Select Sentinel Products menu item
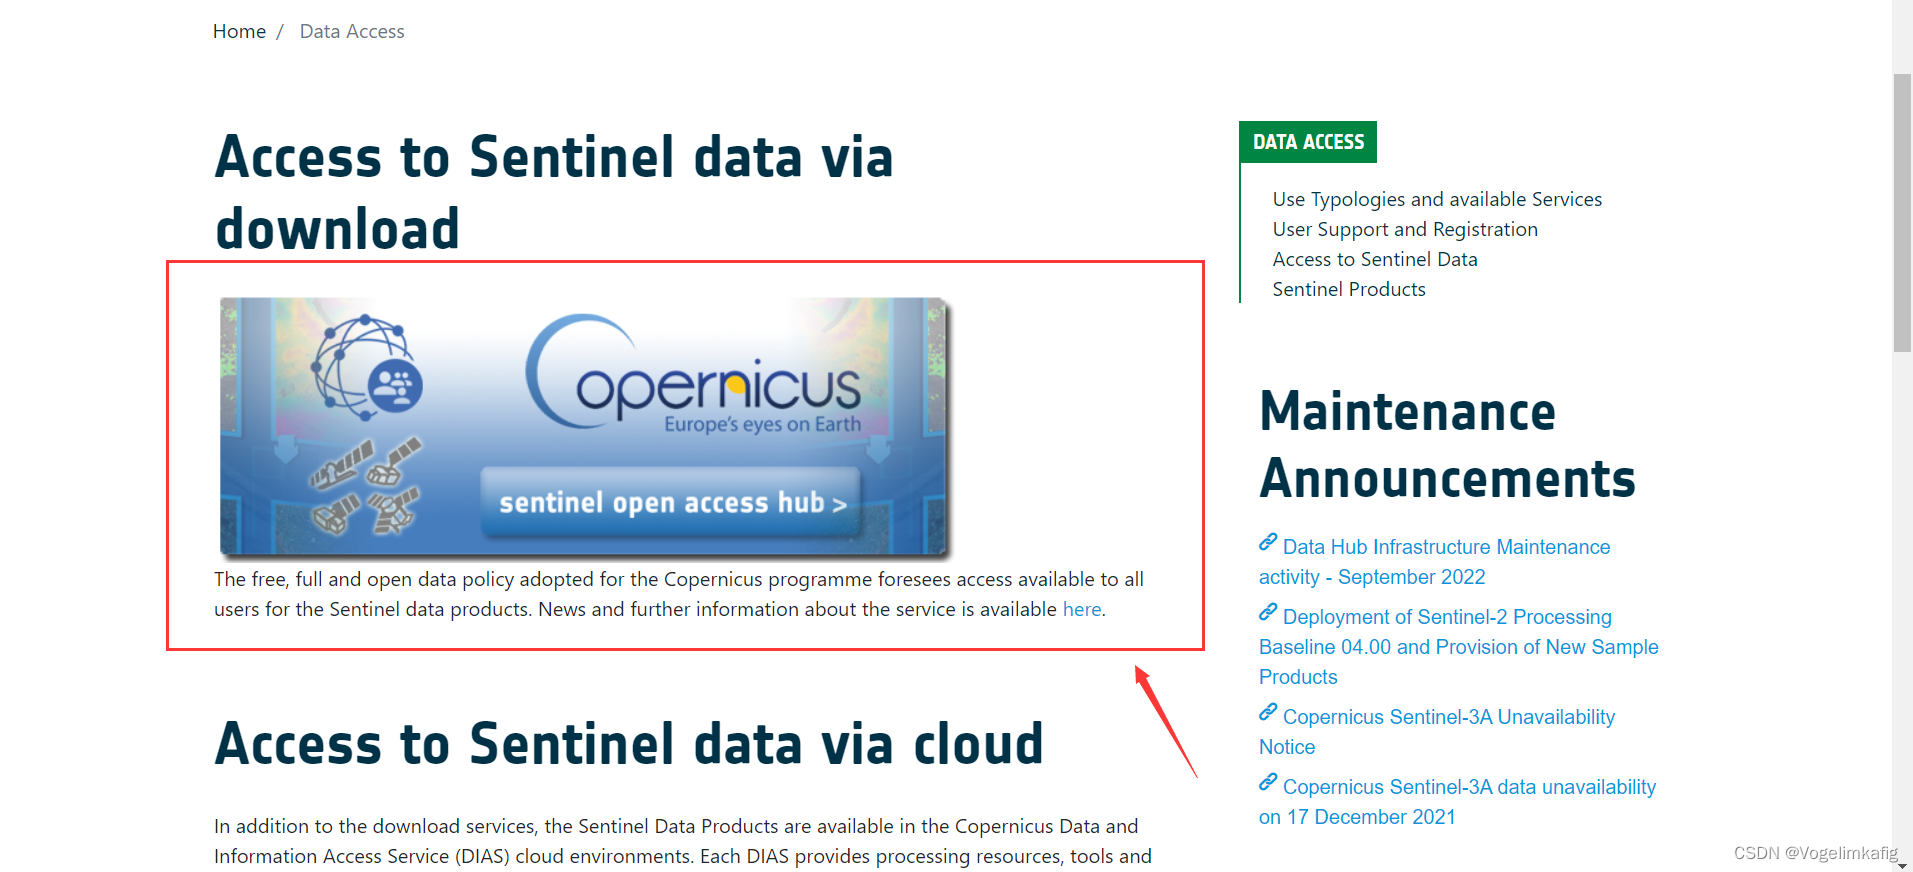This screenshot has height=872, width=1913. click(1349, 289)
